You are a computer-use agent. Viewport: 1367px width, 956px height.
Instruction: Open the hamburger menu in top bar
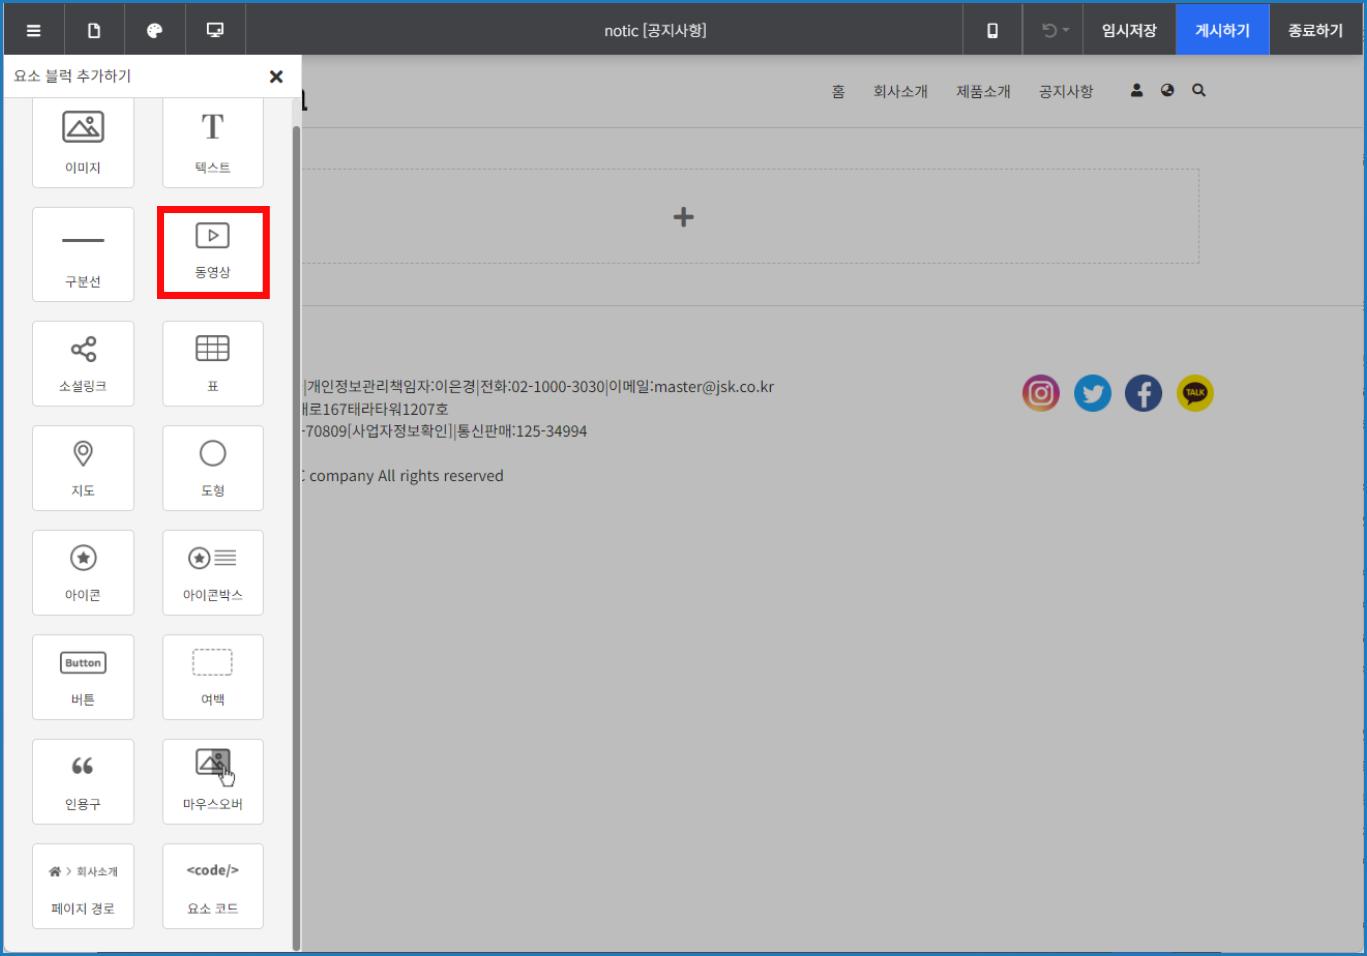[34, 30]
